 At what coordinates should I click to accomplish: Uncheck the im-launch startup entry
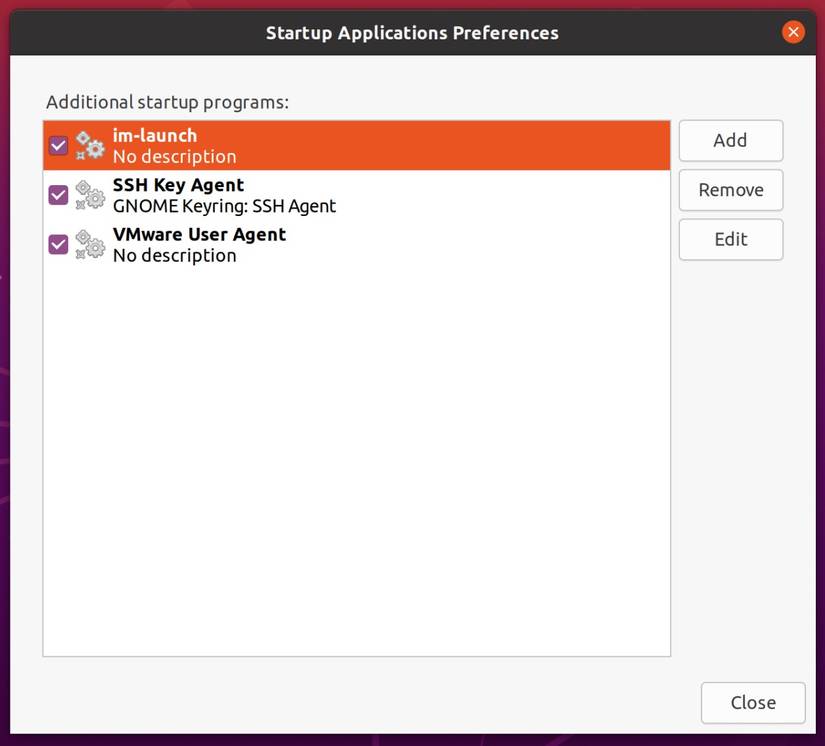tap(57, 145)
